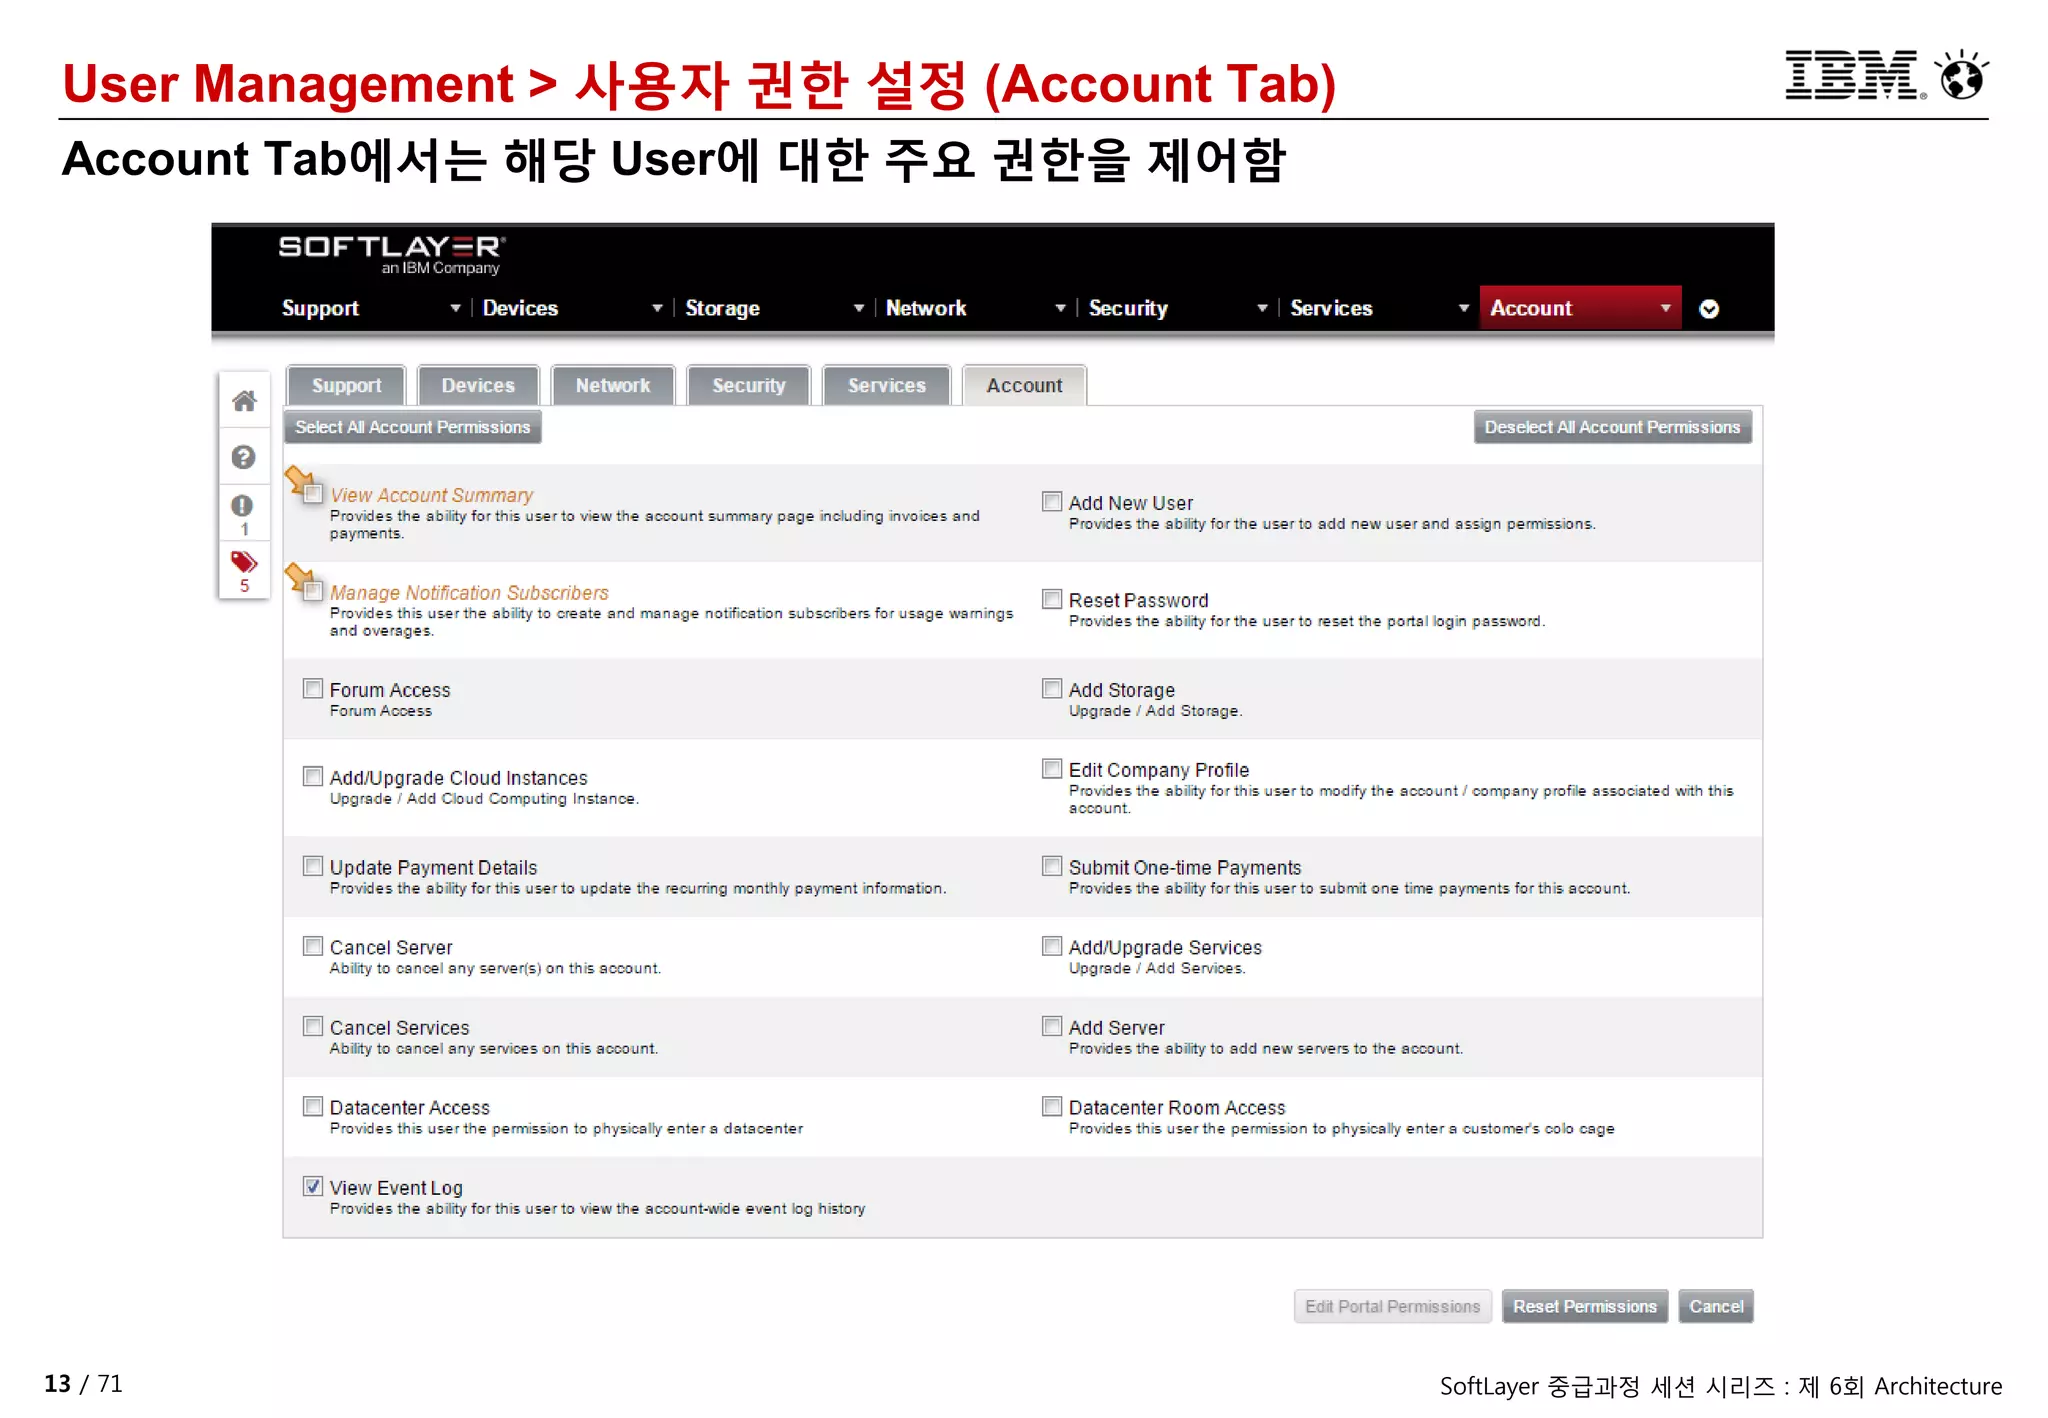This screenshot has width=2048, height=1418.
Task: Click the Manage Notification Subscribers label
Action: point(469,592)
